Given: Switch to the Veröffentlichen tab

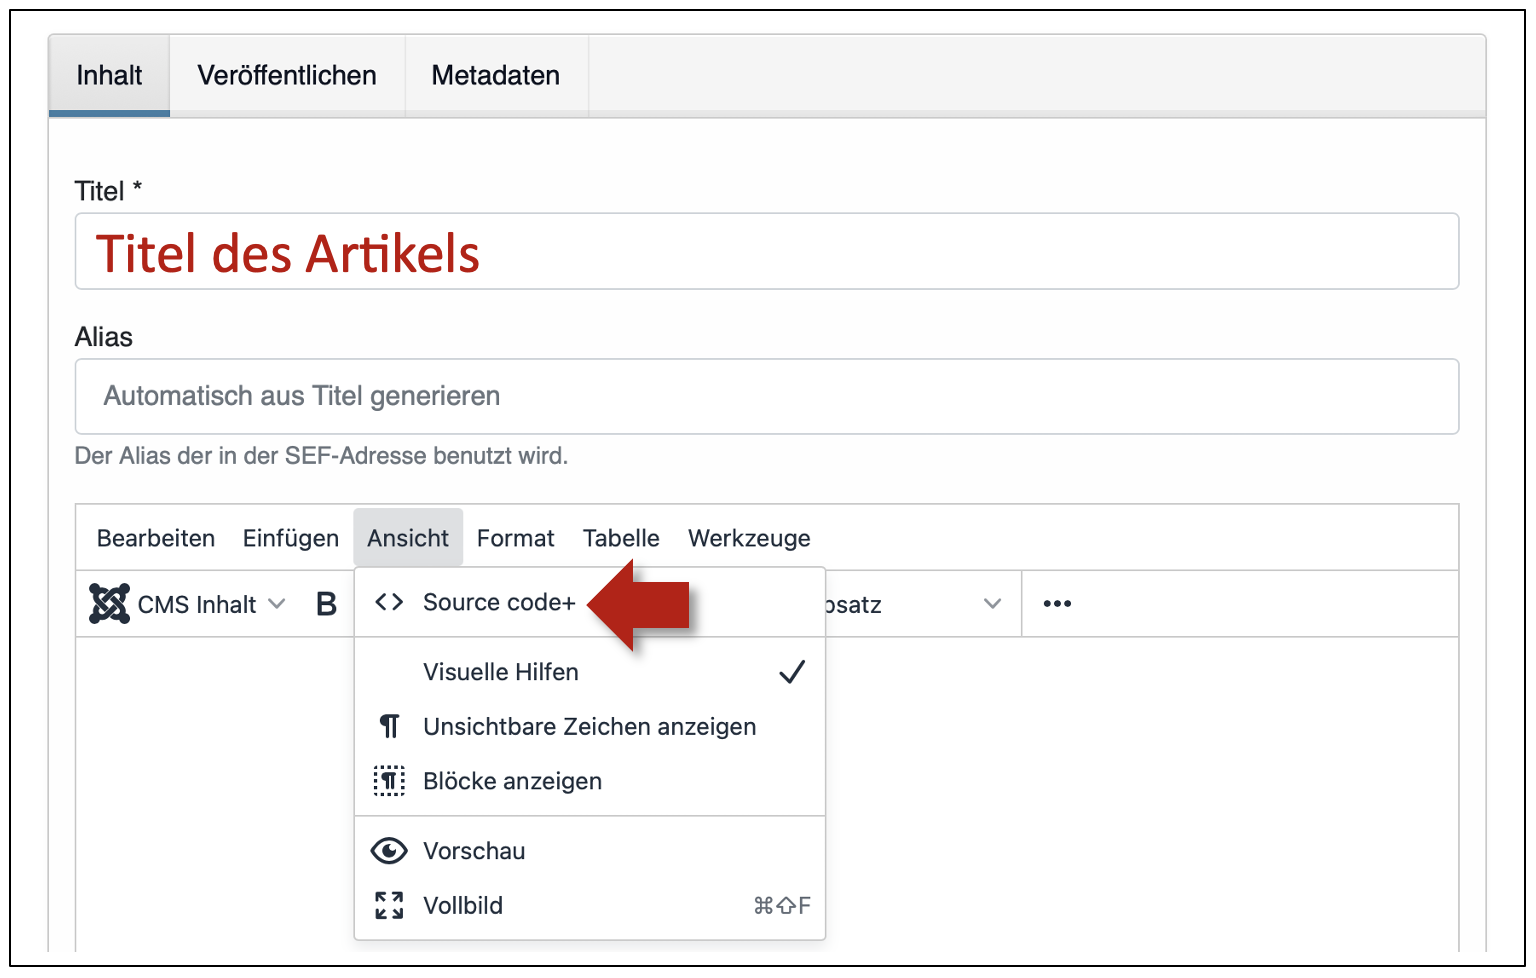Looking at the screenshot, I should coord(287,76).
